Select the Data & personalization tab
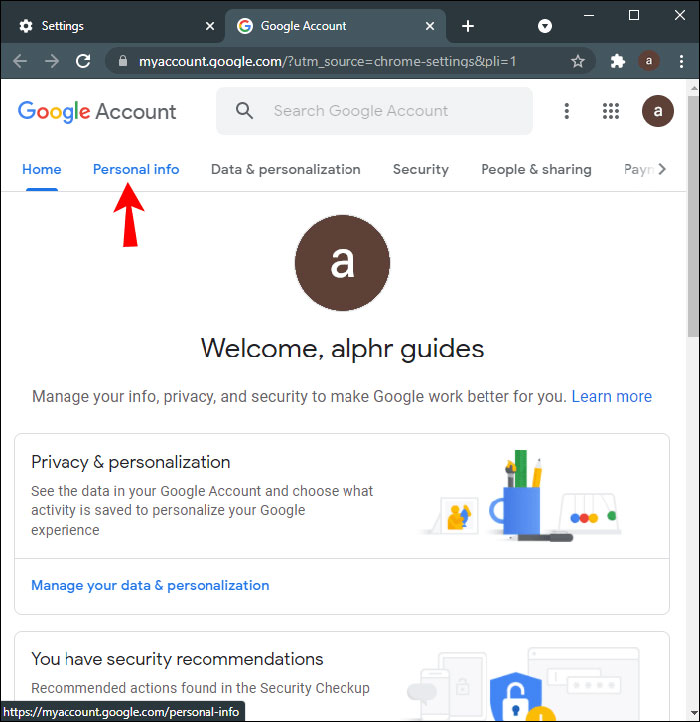This screenshot has width=700, height=722. click(285, 169)
